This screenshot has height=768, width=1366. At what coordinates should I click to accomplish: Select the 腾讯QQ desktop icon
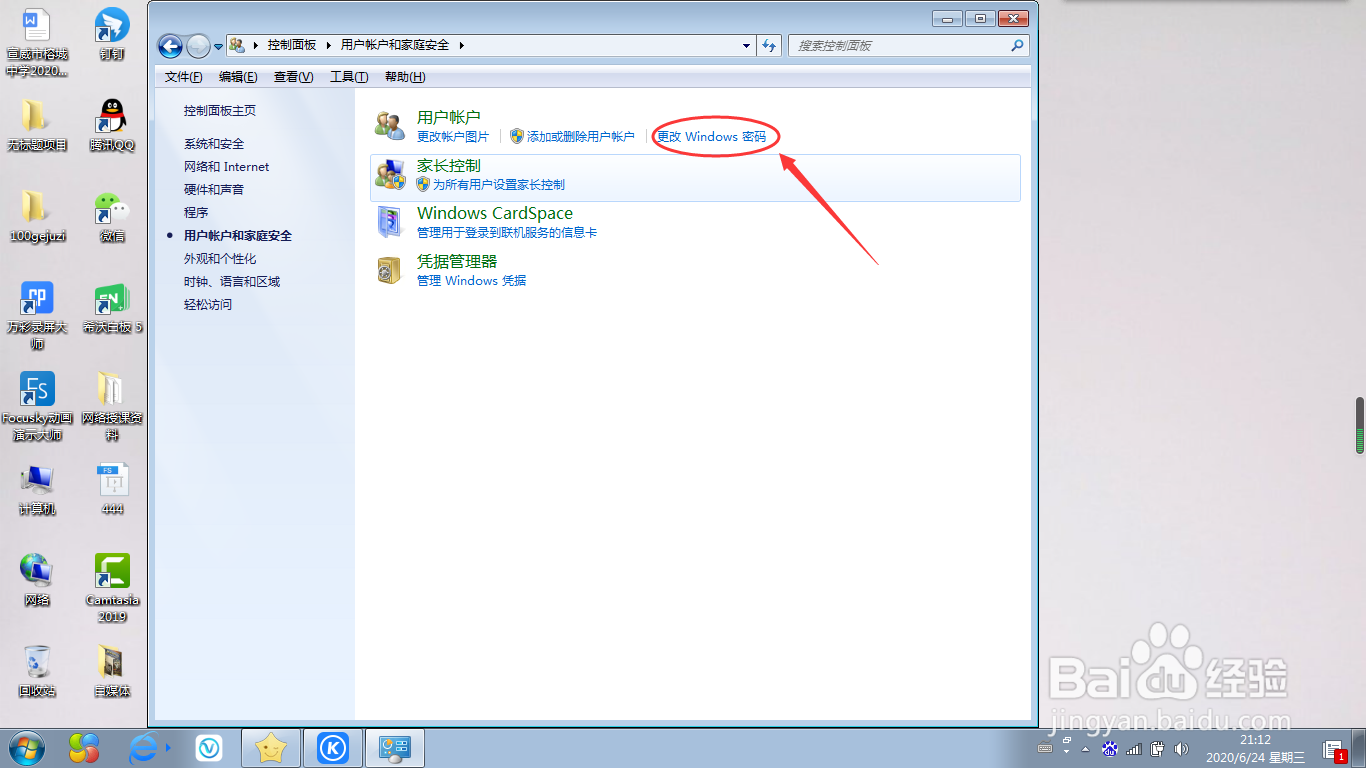[112, 125]
